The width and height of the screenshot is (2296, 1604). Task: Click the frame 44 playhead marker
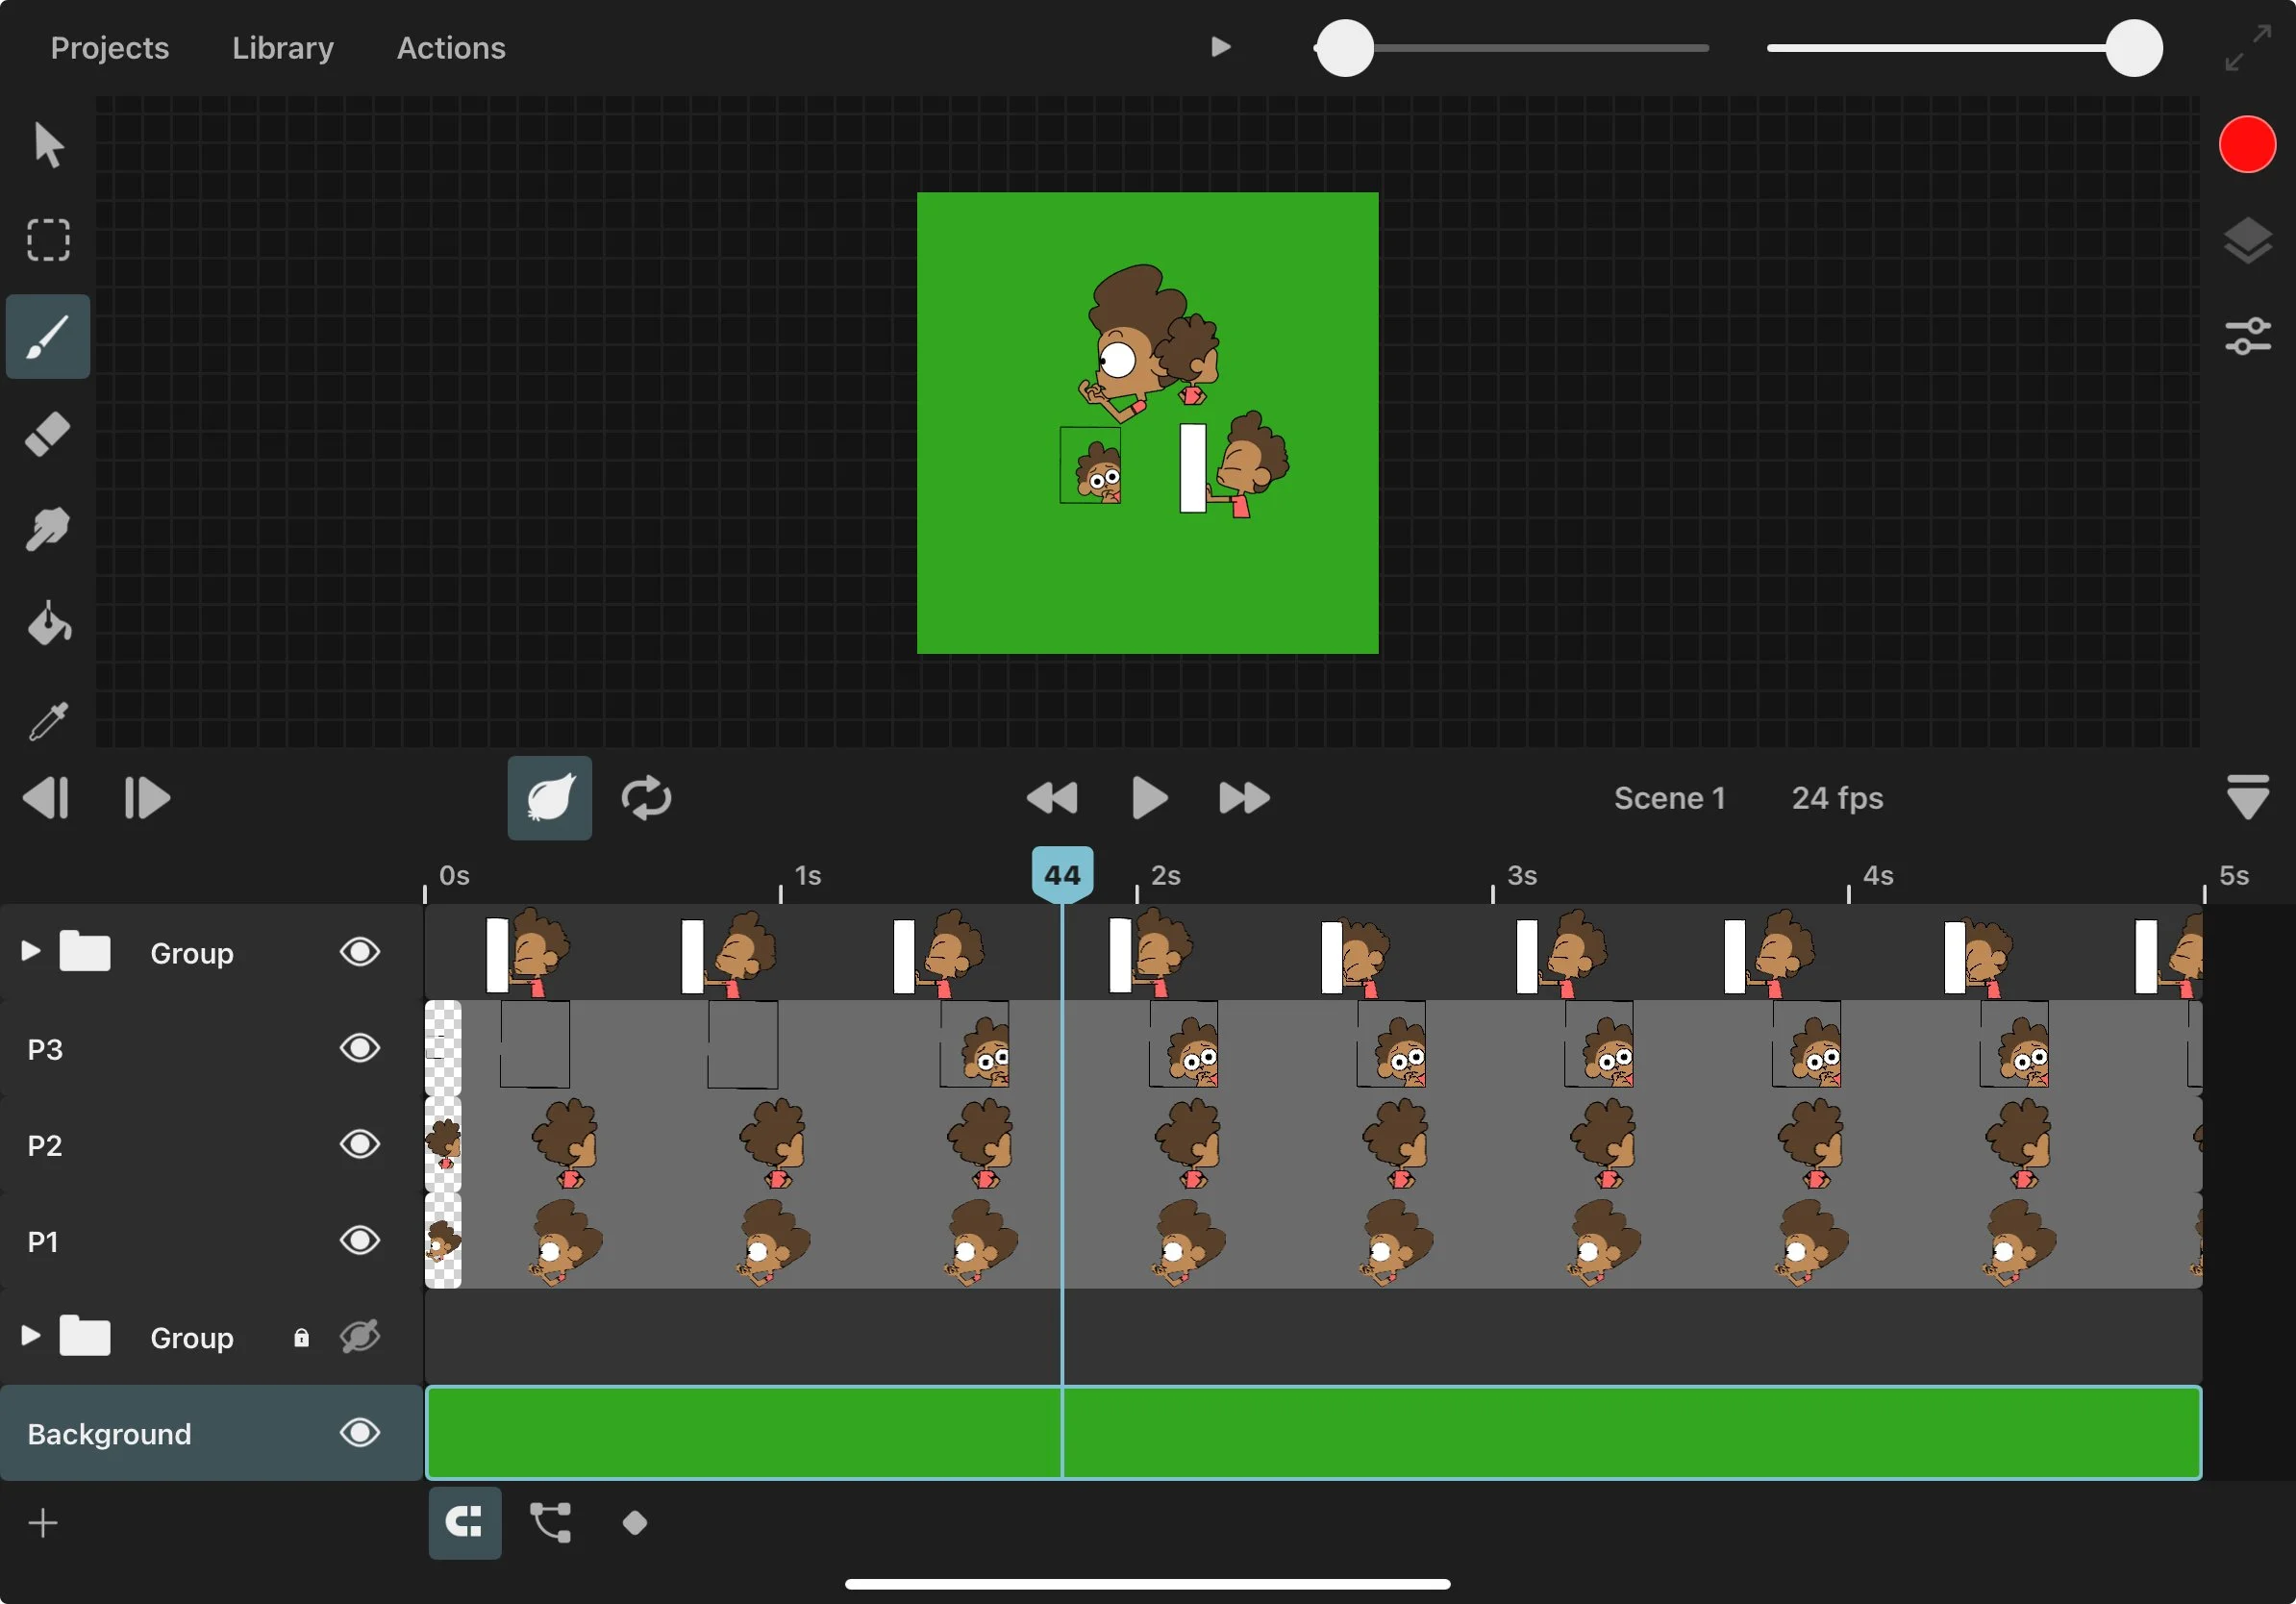[x=1062, y=874]
